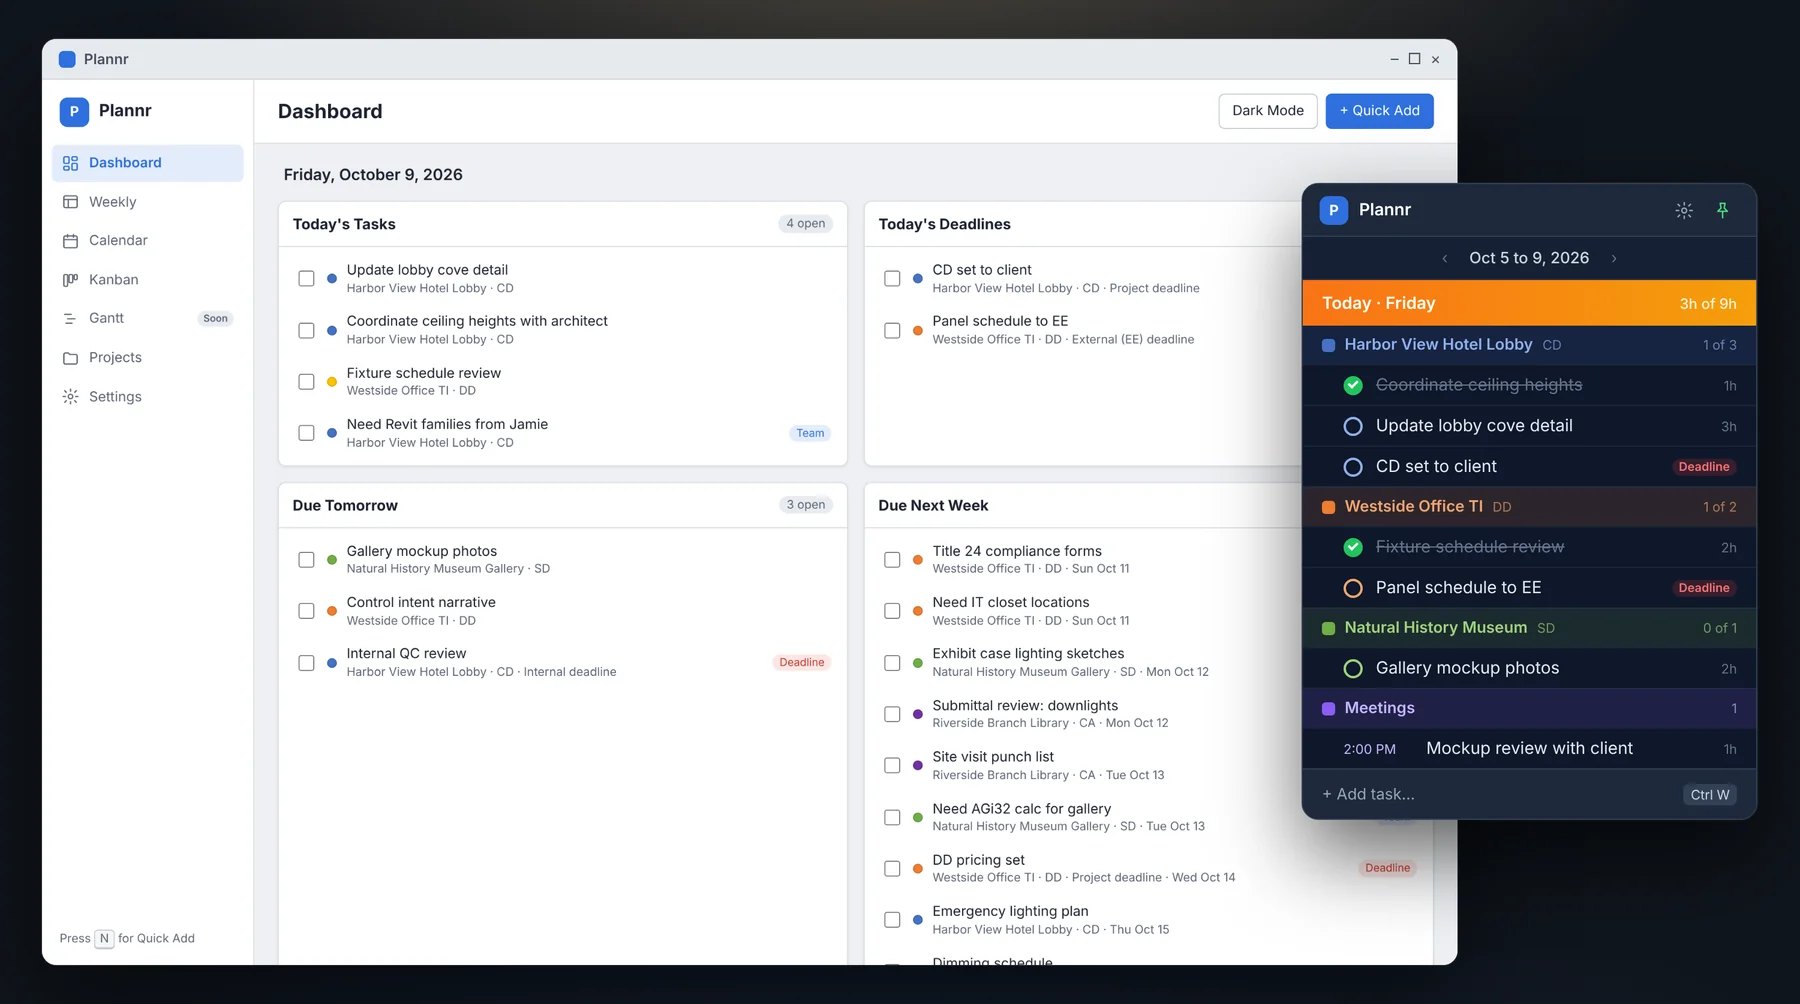Click the Team tag on Revit families task
The height and width of the screenshot is (1004, 1800).
[810, 433]
